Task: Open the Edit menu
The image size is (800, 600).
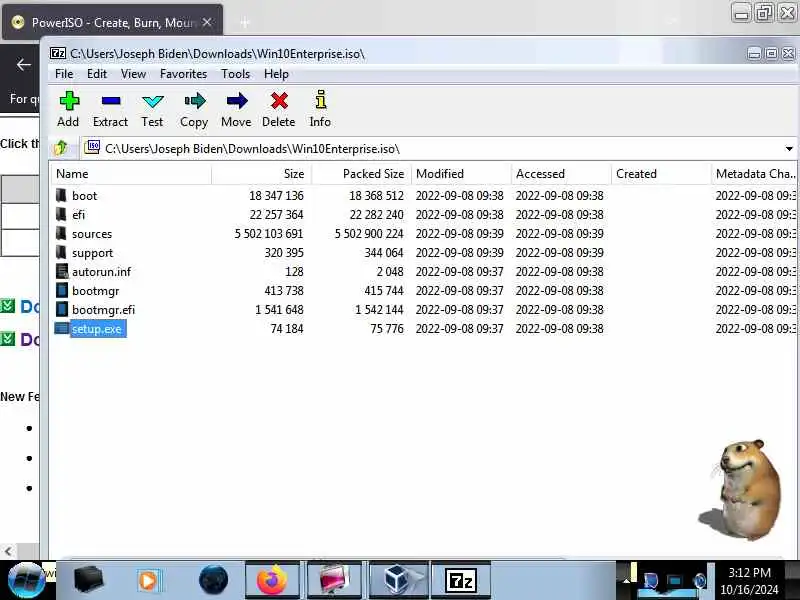Action: click(x=97, y=74)
